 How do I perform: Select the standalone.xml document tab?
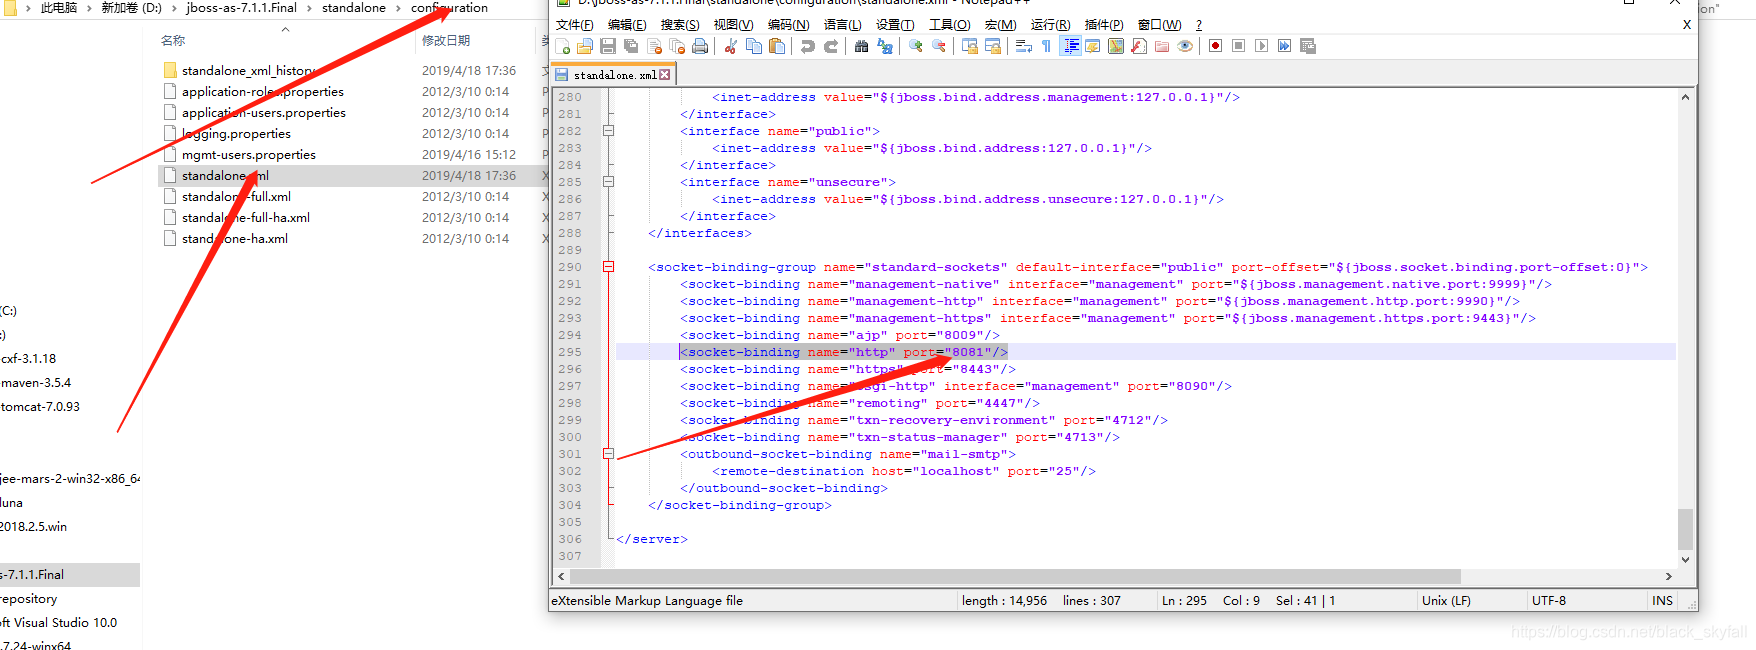(613, 75)
